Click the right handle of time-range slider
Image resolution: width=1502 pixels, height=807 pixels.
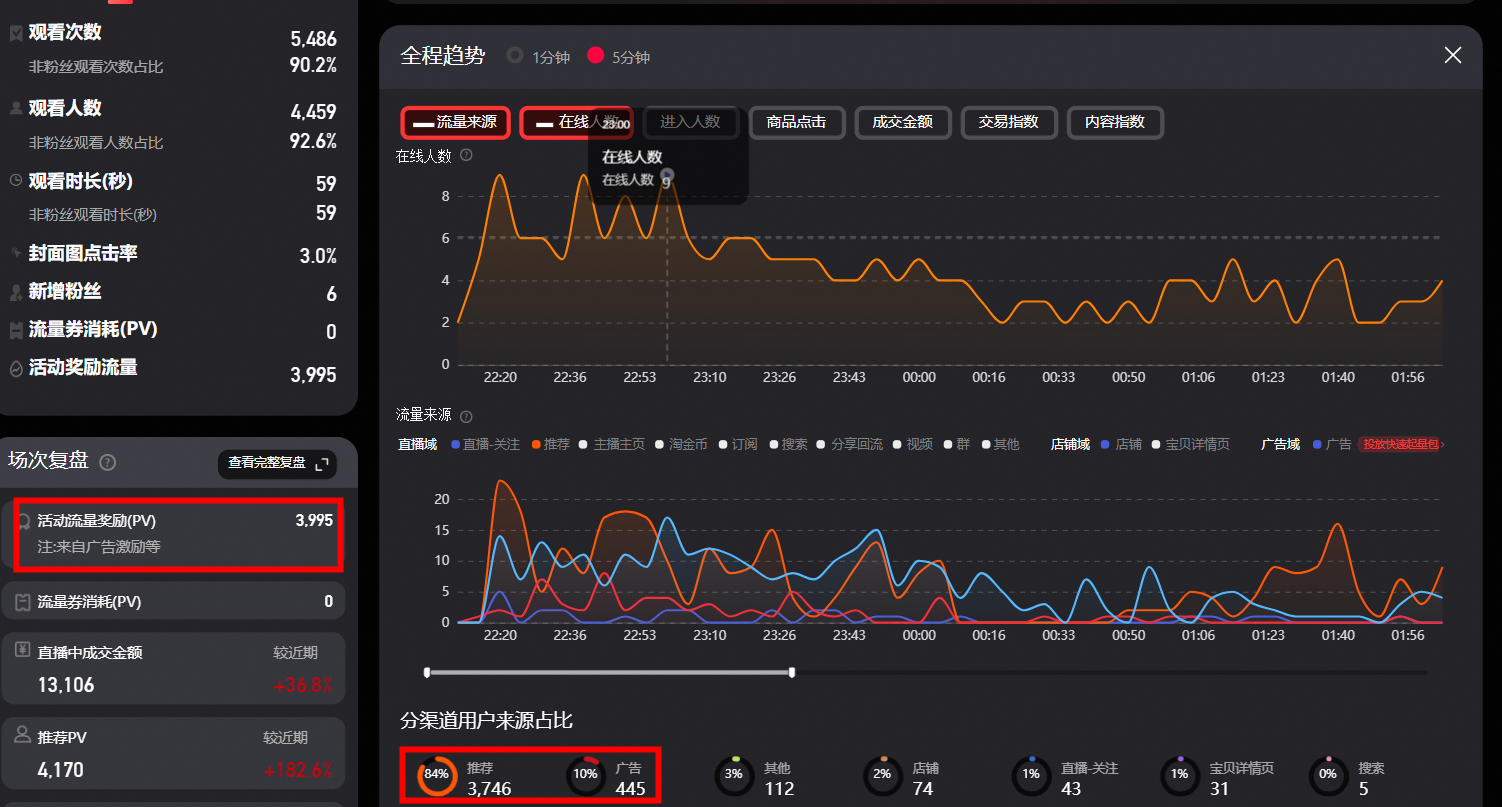792,673
